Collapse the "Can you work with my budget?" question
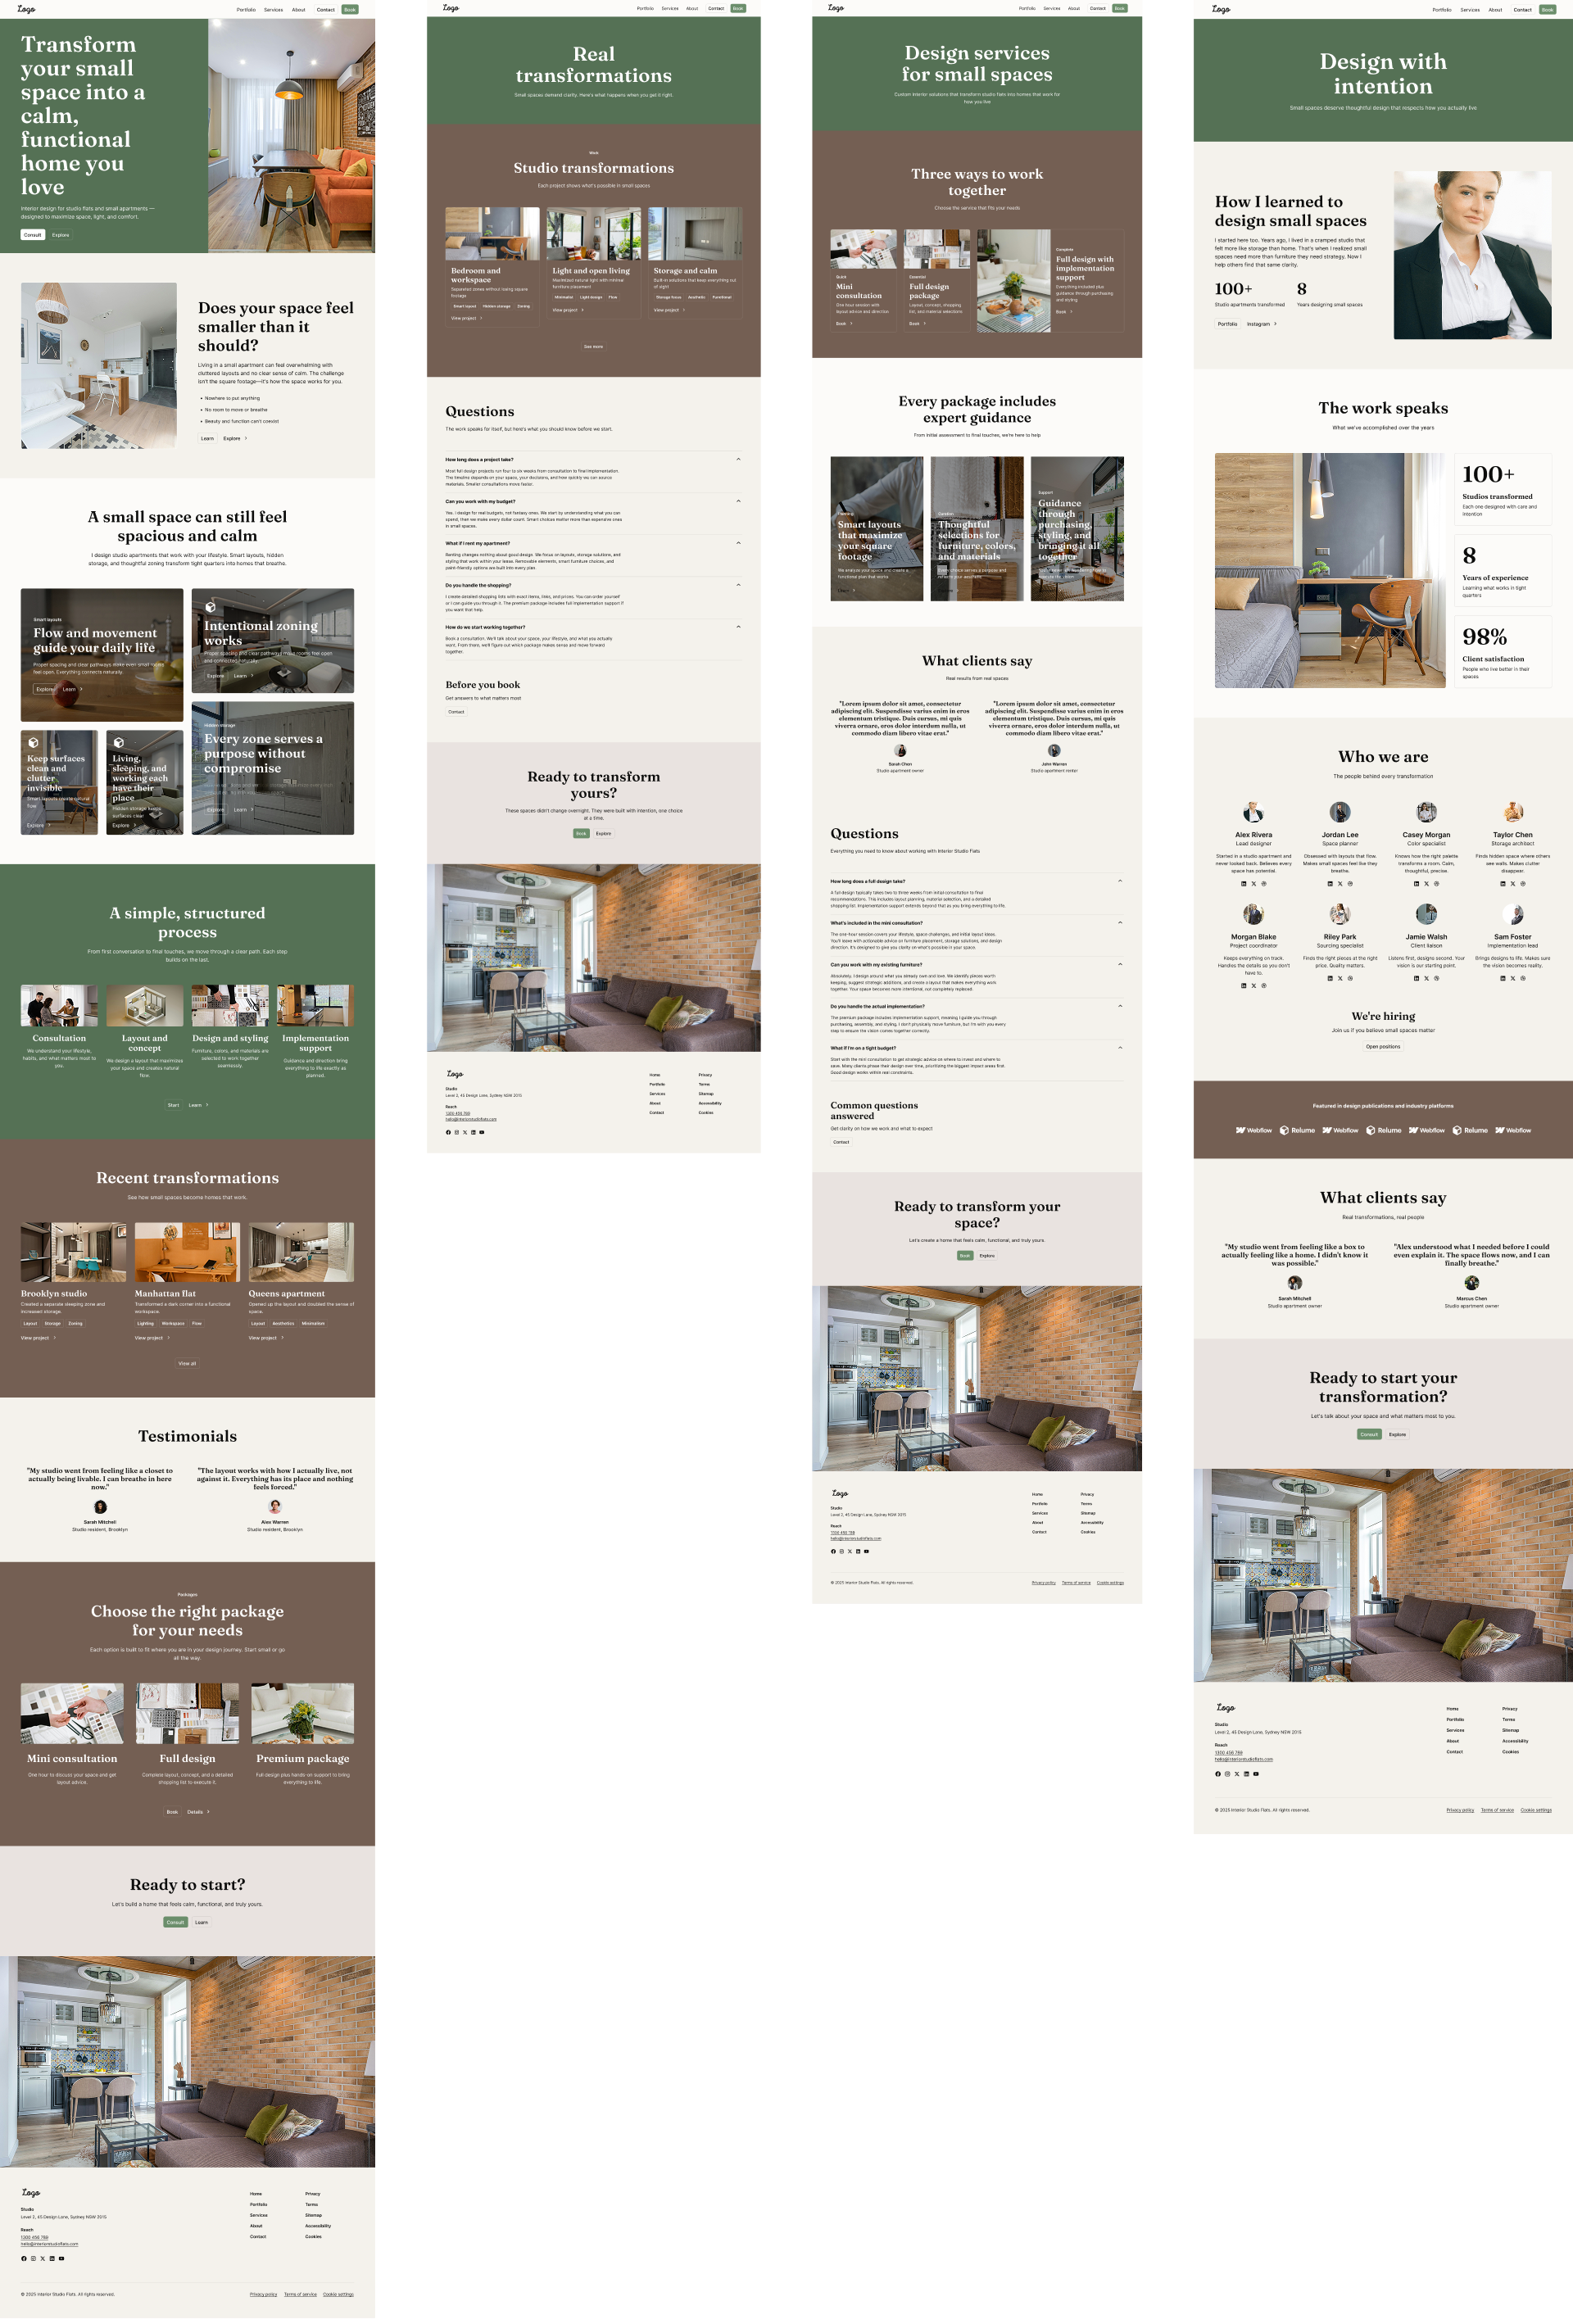Viewport: 1573px width, 2324px height. click(x=593, y=502)
